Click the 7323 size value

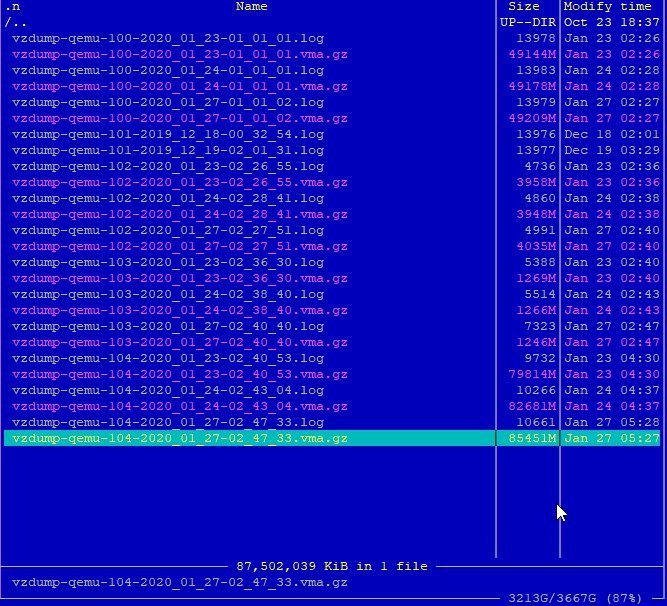point(540,327)
